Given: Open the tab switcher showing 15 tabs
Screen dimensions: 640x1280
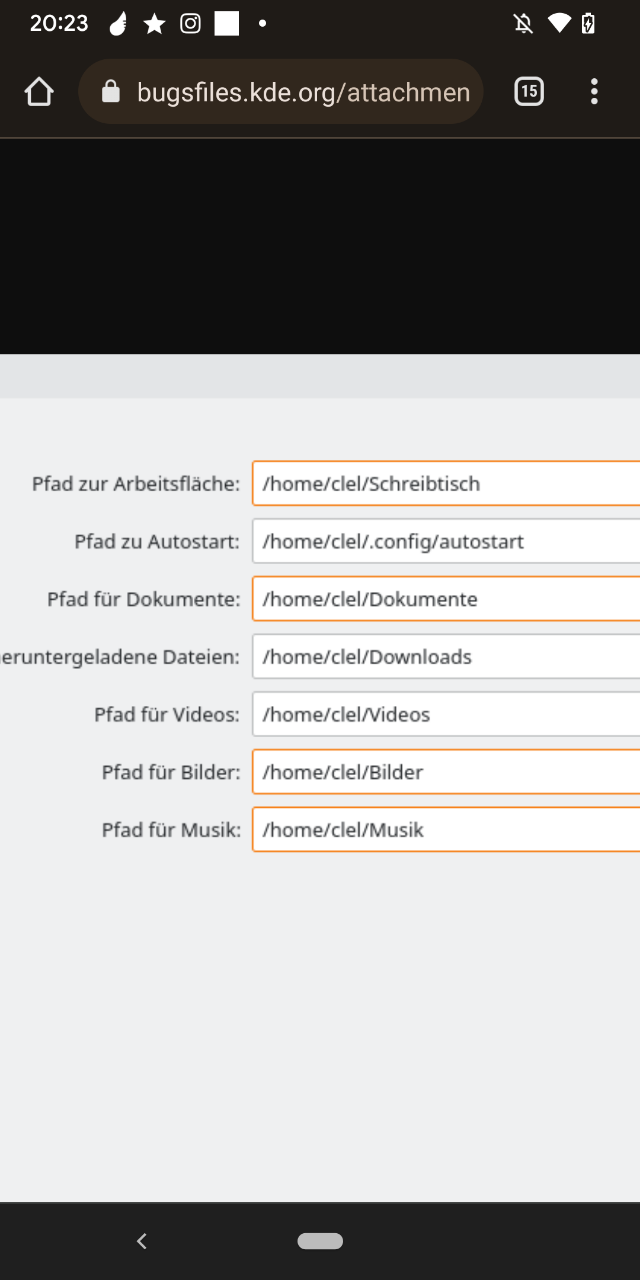Looking at the screenshot, I should pyautogui.click(x=529, y=92).
